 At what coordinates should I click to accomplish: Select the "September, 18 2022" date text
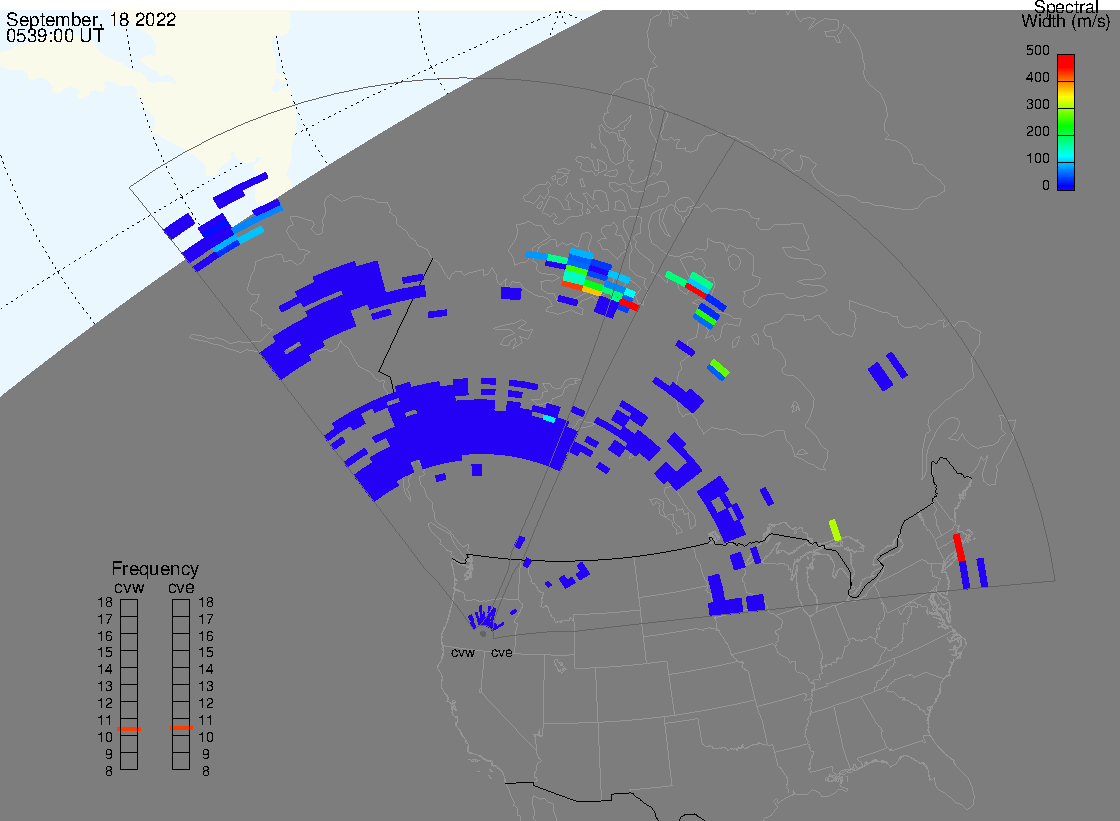(91, 19)
